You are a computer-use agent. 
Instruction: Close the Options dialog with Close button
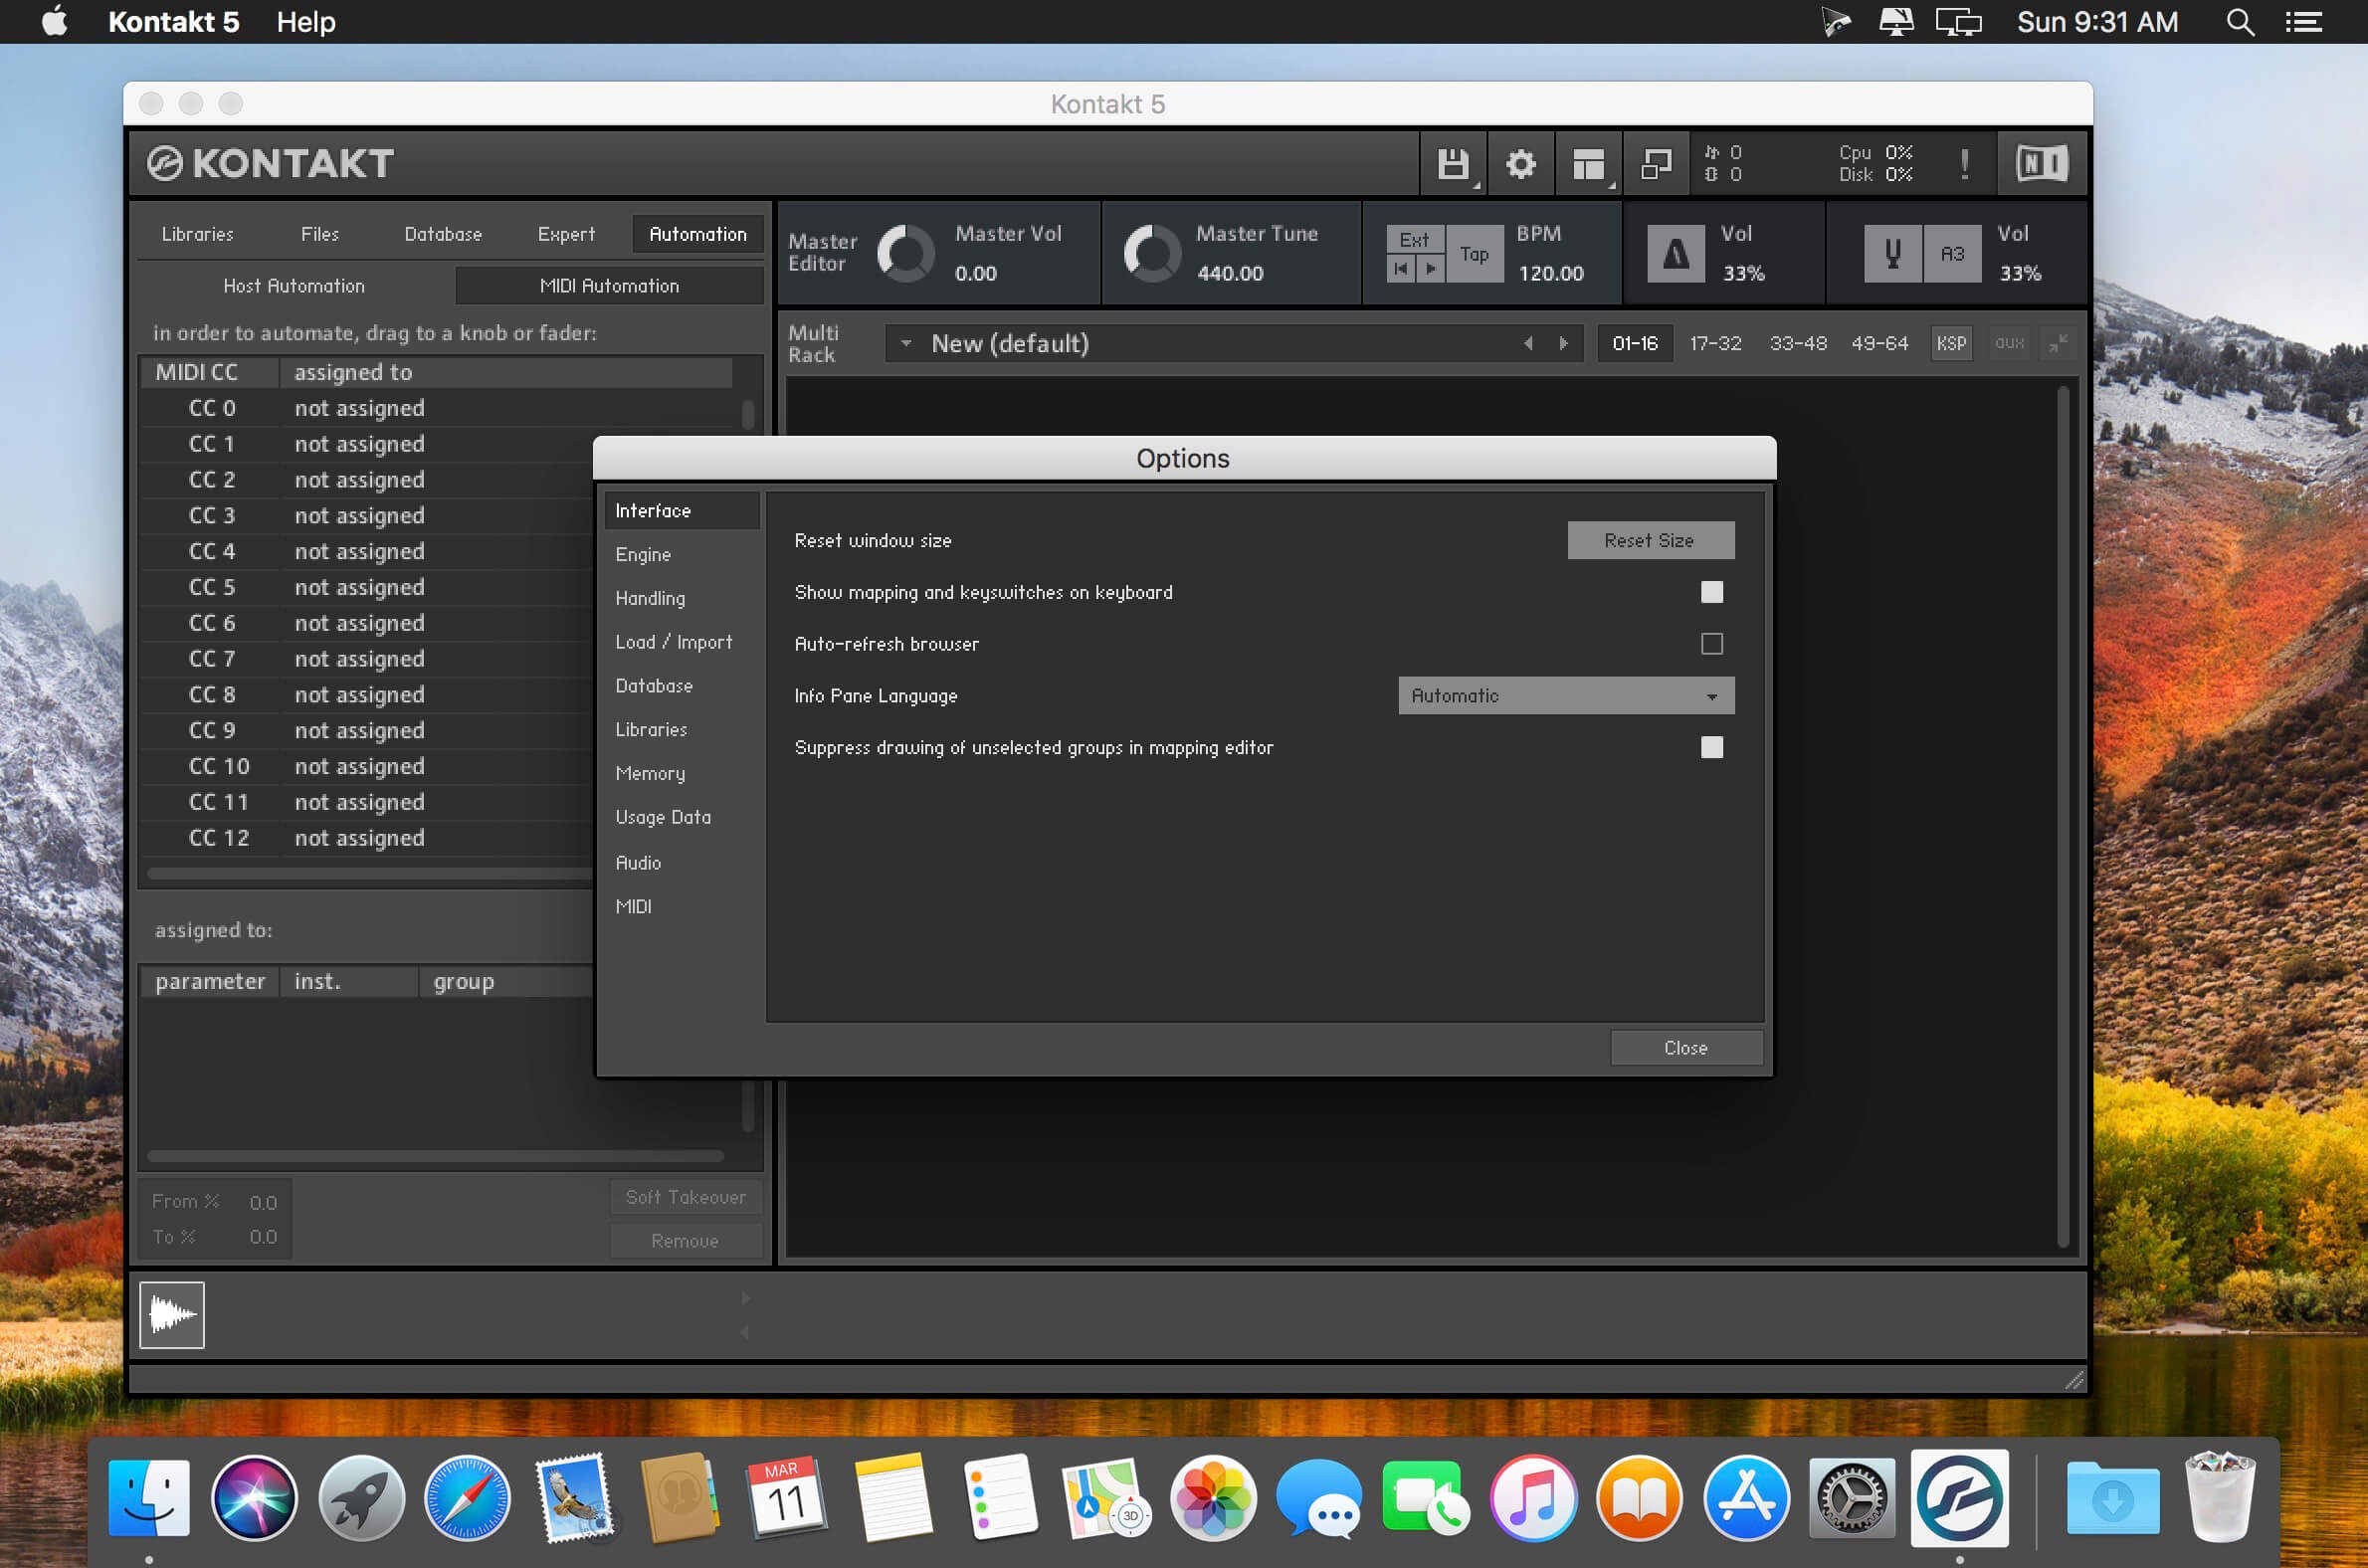(x=1685, y=1047)
